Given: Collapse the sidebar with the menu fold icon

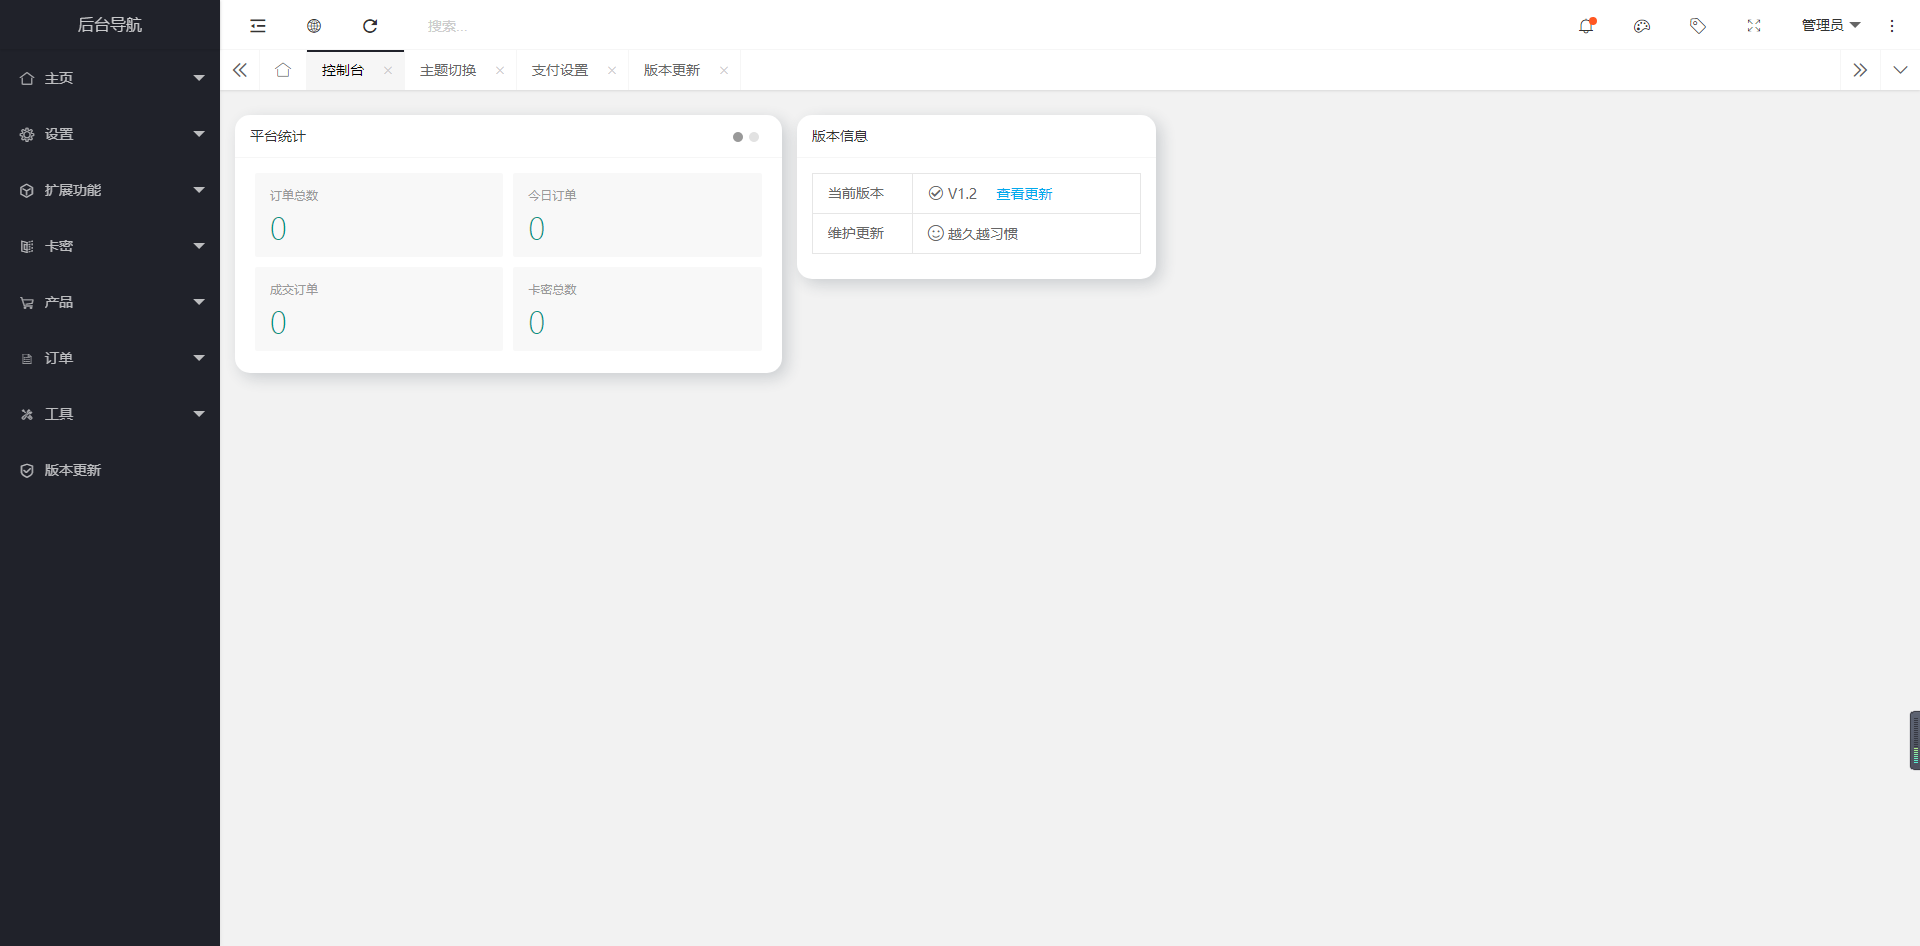Looking at the screenshot, I should tap(258, 26).
